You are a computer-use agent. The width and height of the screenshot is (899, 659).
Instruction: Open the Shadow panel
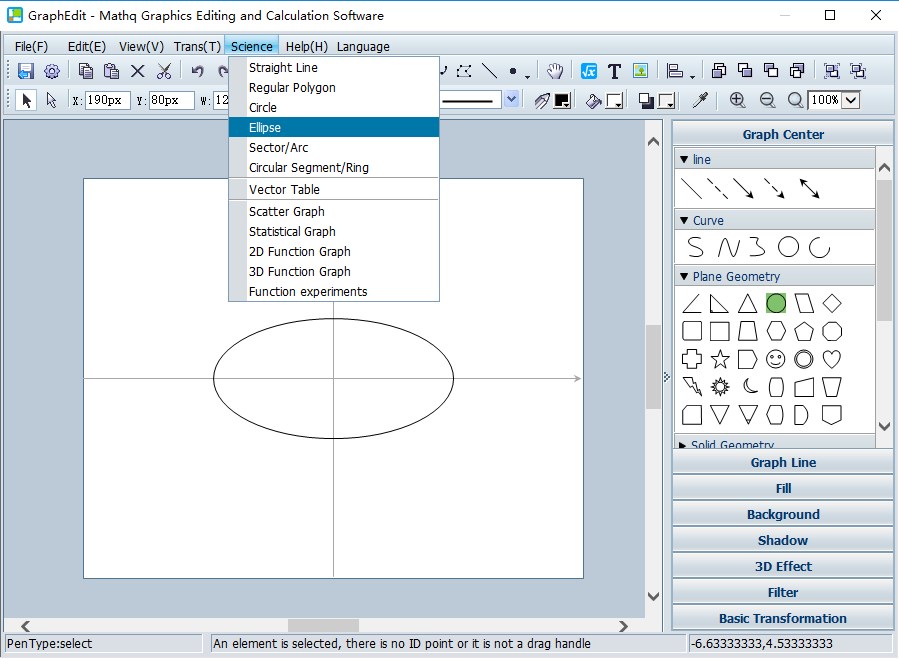(783, 540)
